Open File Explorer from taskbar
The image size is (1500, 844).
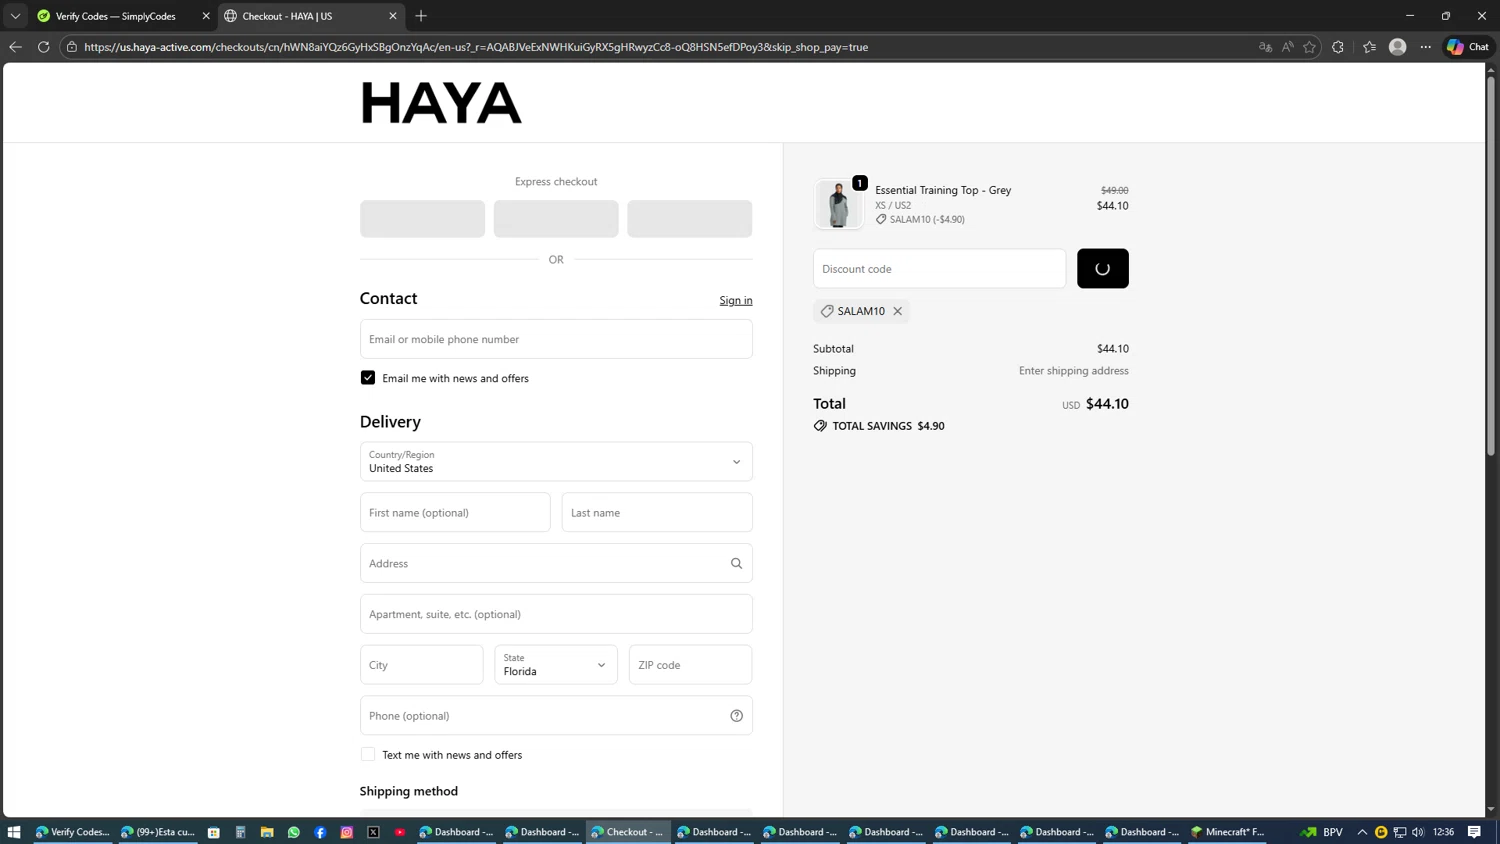click(267, 831)
